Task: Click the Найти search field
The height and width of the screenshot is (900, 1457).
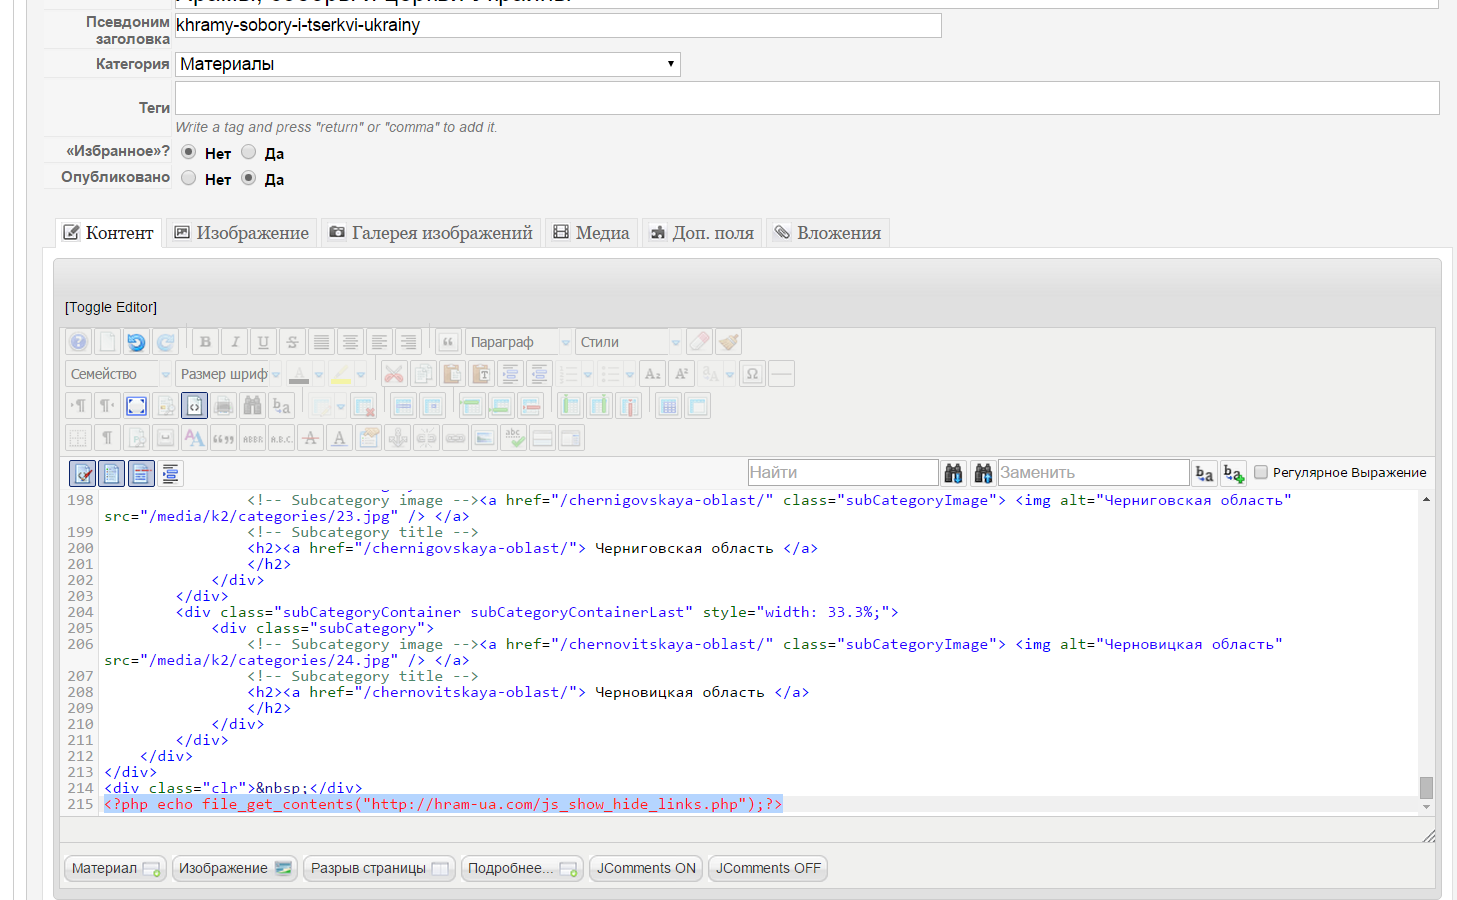Action: tap(843, 472)
